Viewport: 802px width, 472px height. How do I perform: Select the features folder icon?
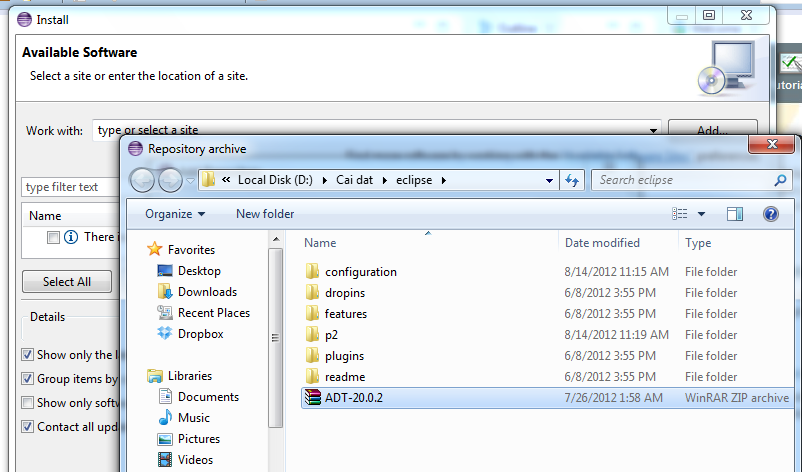pyautogui.click(x=313, y=313)
